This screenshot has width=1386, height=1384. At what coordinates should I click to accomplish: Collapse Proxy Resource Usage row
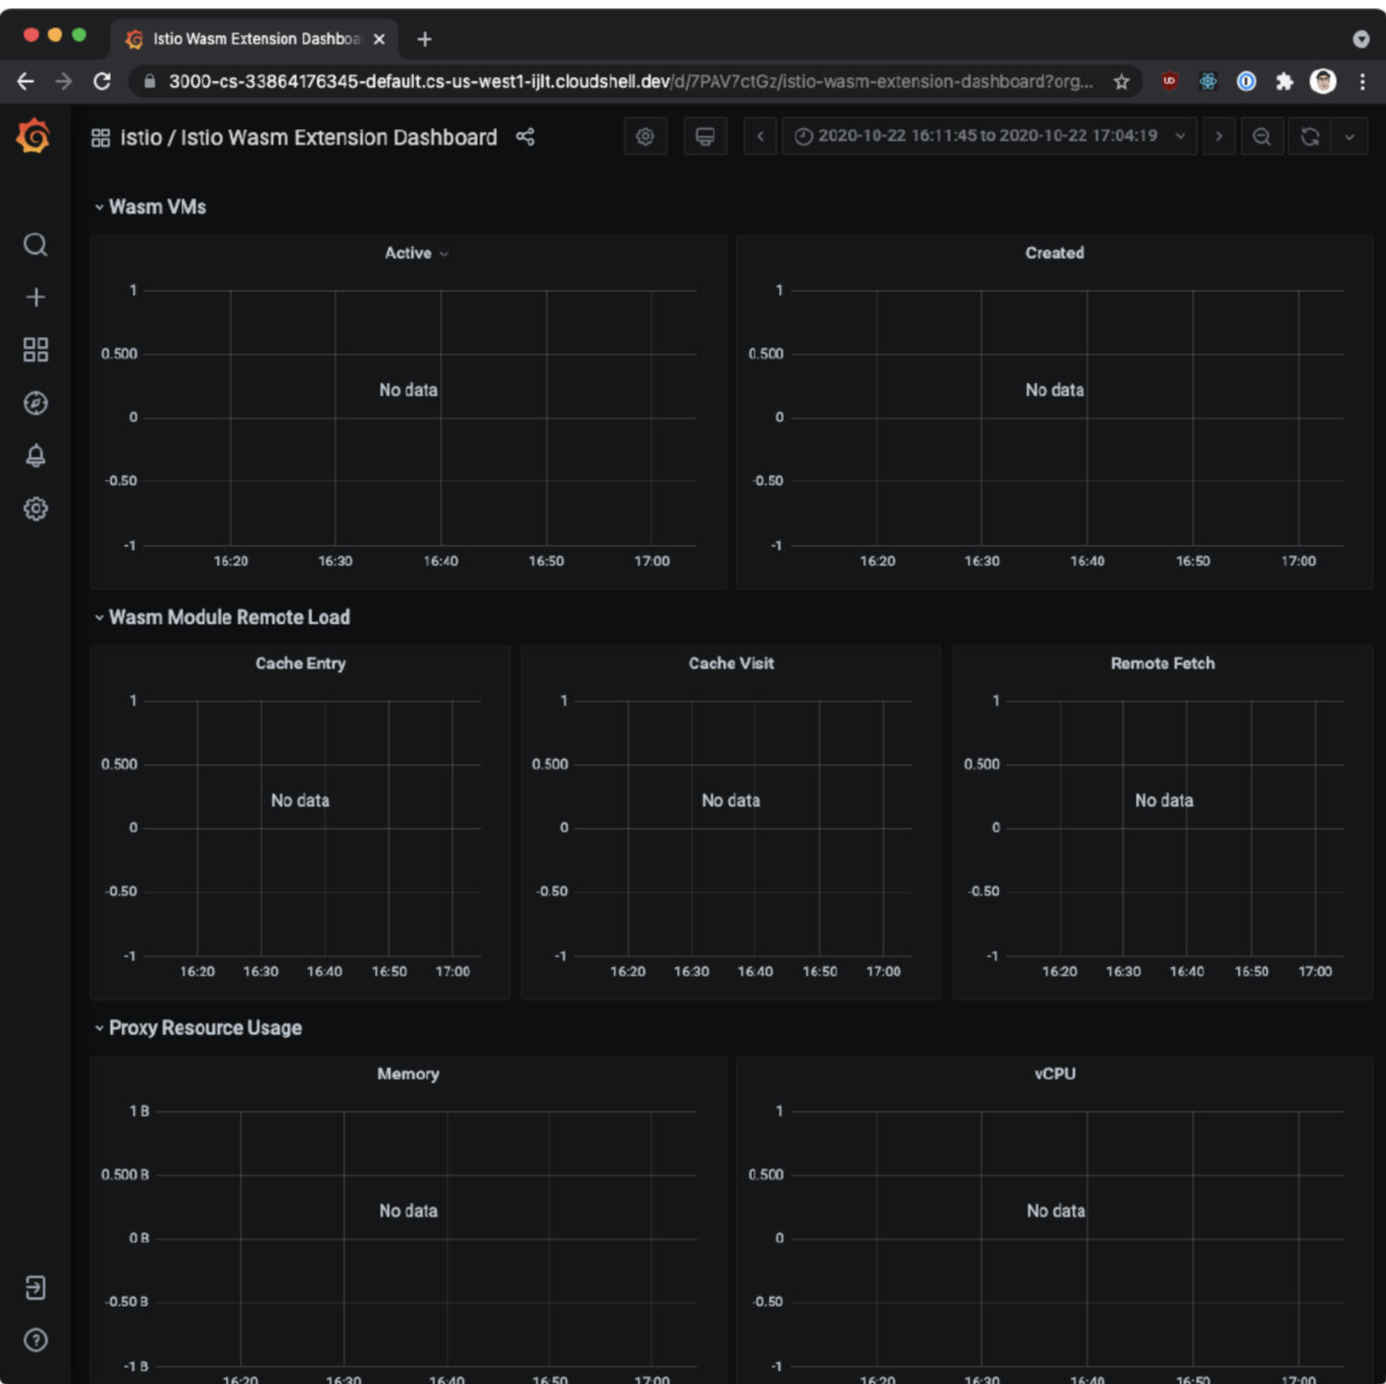[99, 1028]
